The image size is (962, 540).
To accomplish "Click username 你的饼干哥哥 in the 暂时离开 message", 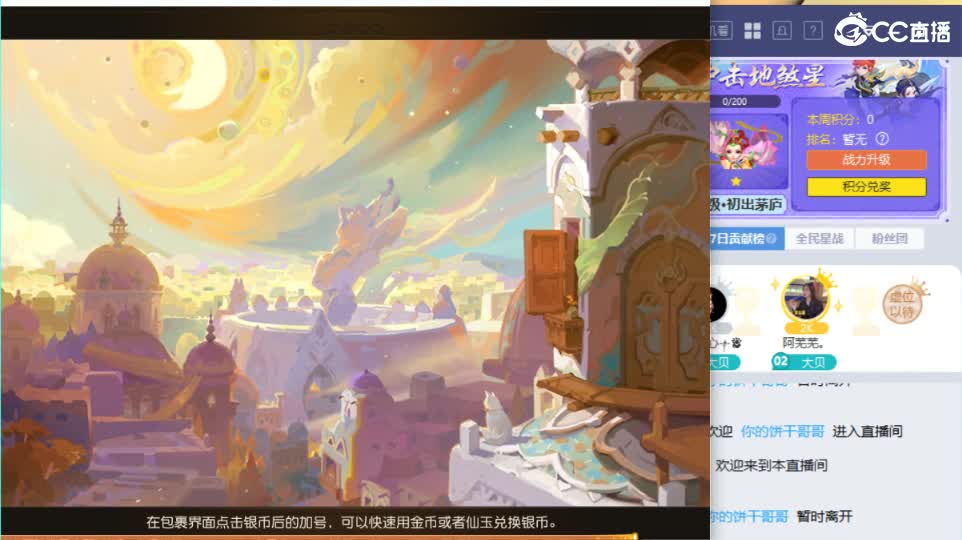I will [750, 517].
